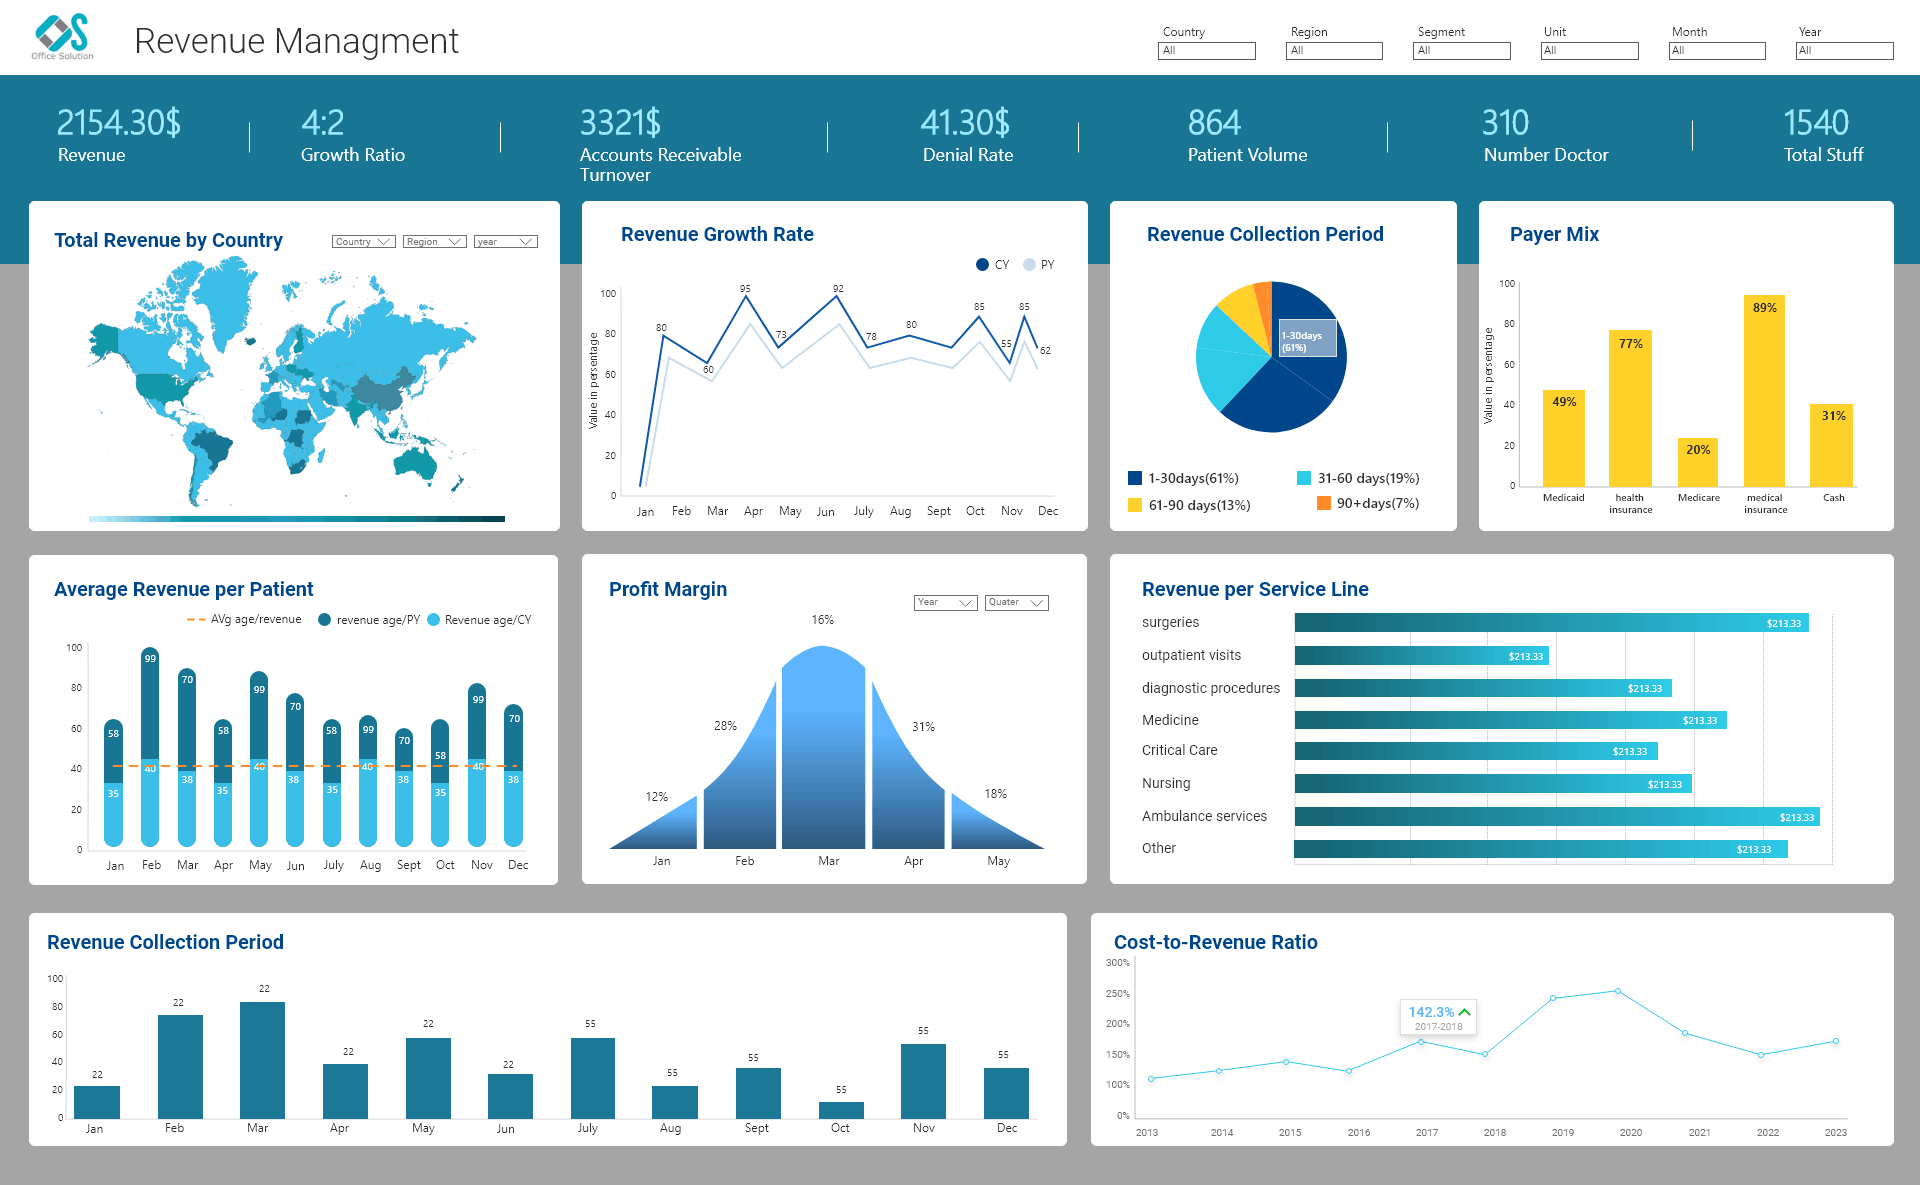Expand the Year dropdown in Profit Margin
This screenshot has height=1185, width=1920.
click(945, 603)
